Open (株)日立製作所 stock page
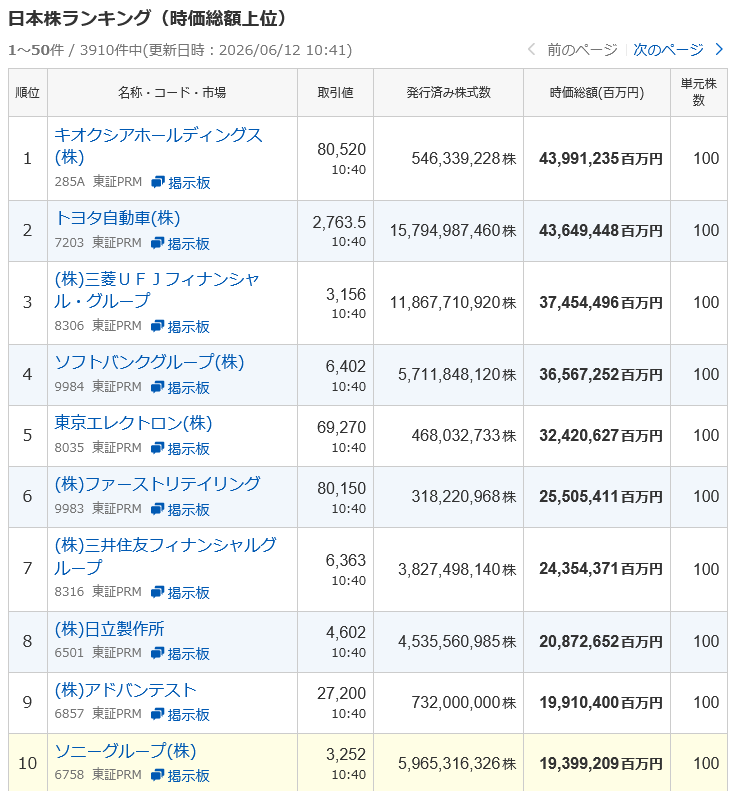Screen dimensions: 733x791 [109, 629]
